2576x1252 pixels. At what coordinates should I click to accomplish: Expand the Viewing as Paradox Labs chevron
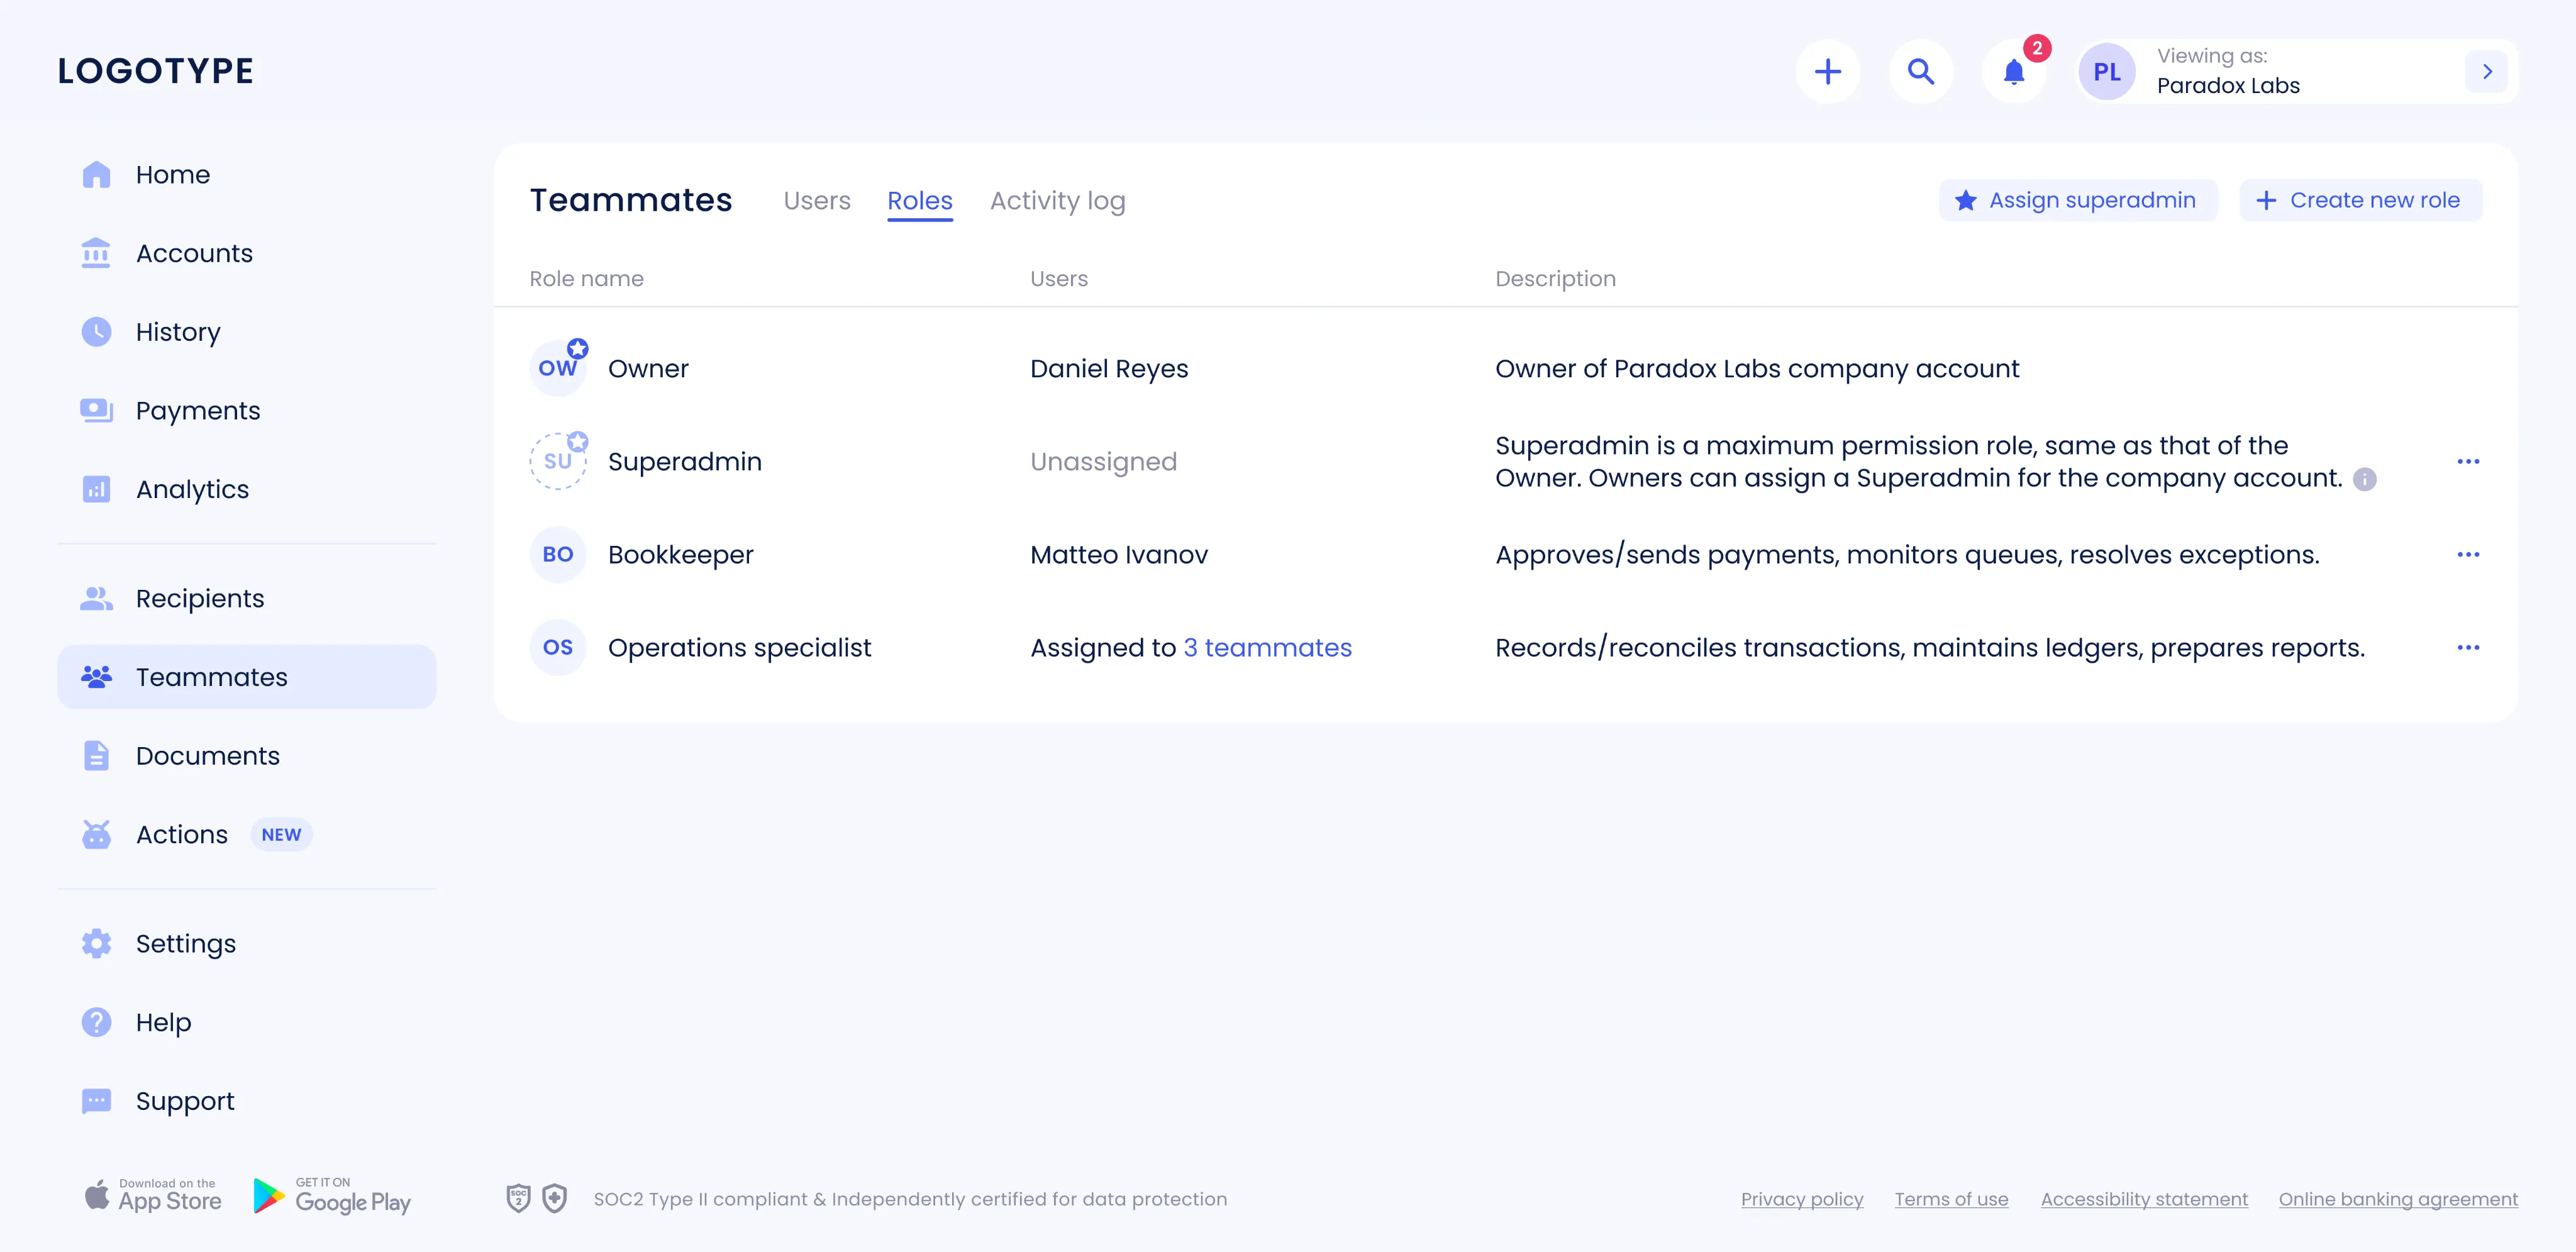(x=2486, y=72)
